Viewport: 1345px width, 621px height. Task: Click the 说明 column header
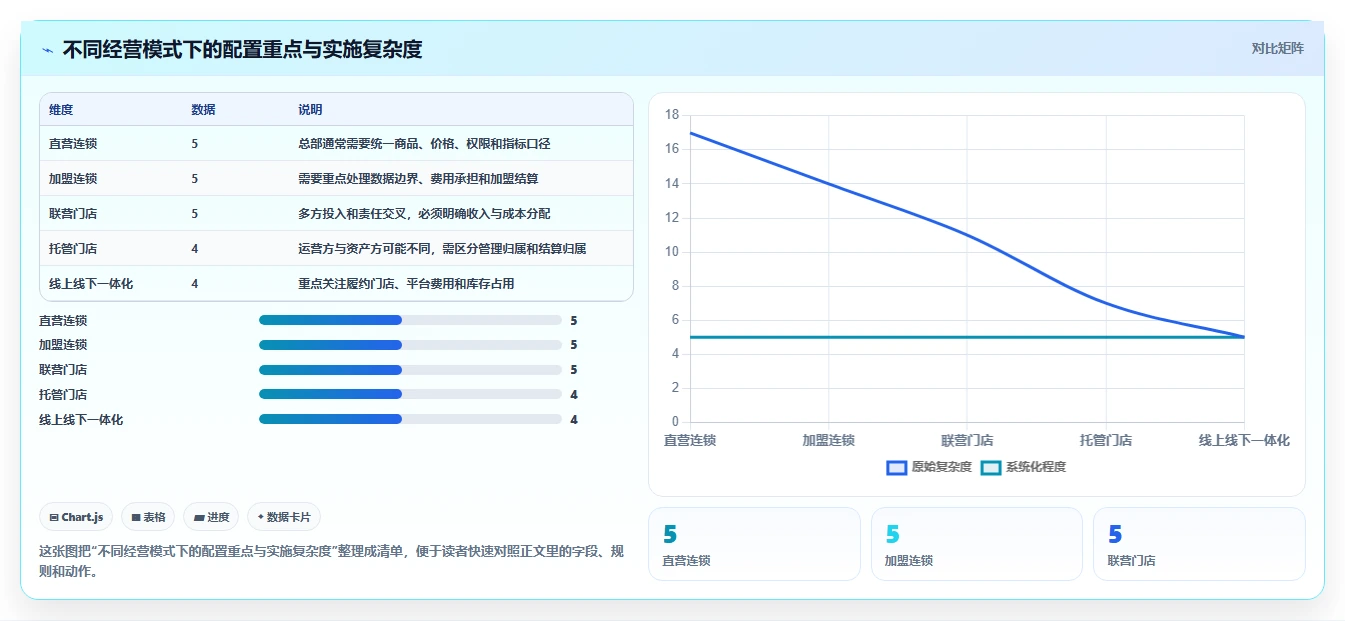310,110
